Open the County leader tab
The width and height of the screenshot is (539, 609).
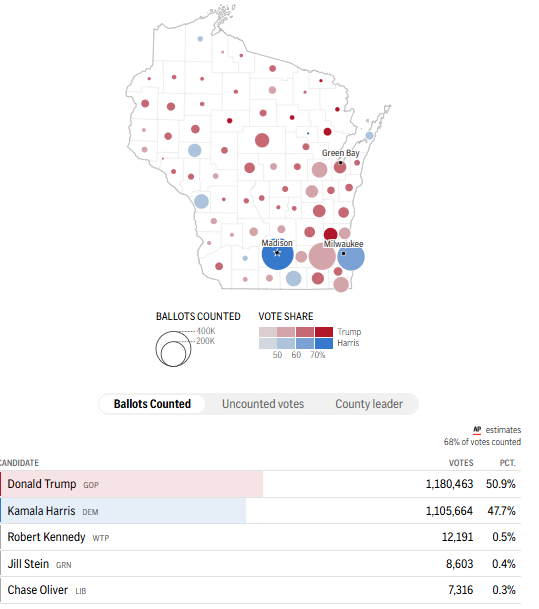[369, 404]
